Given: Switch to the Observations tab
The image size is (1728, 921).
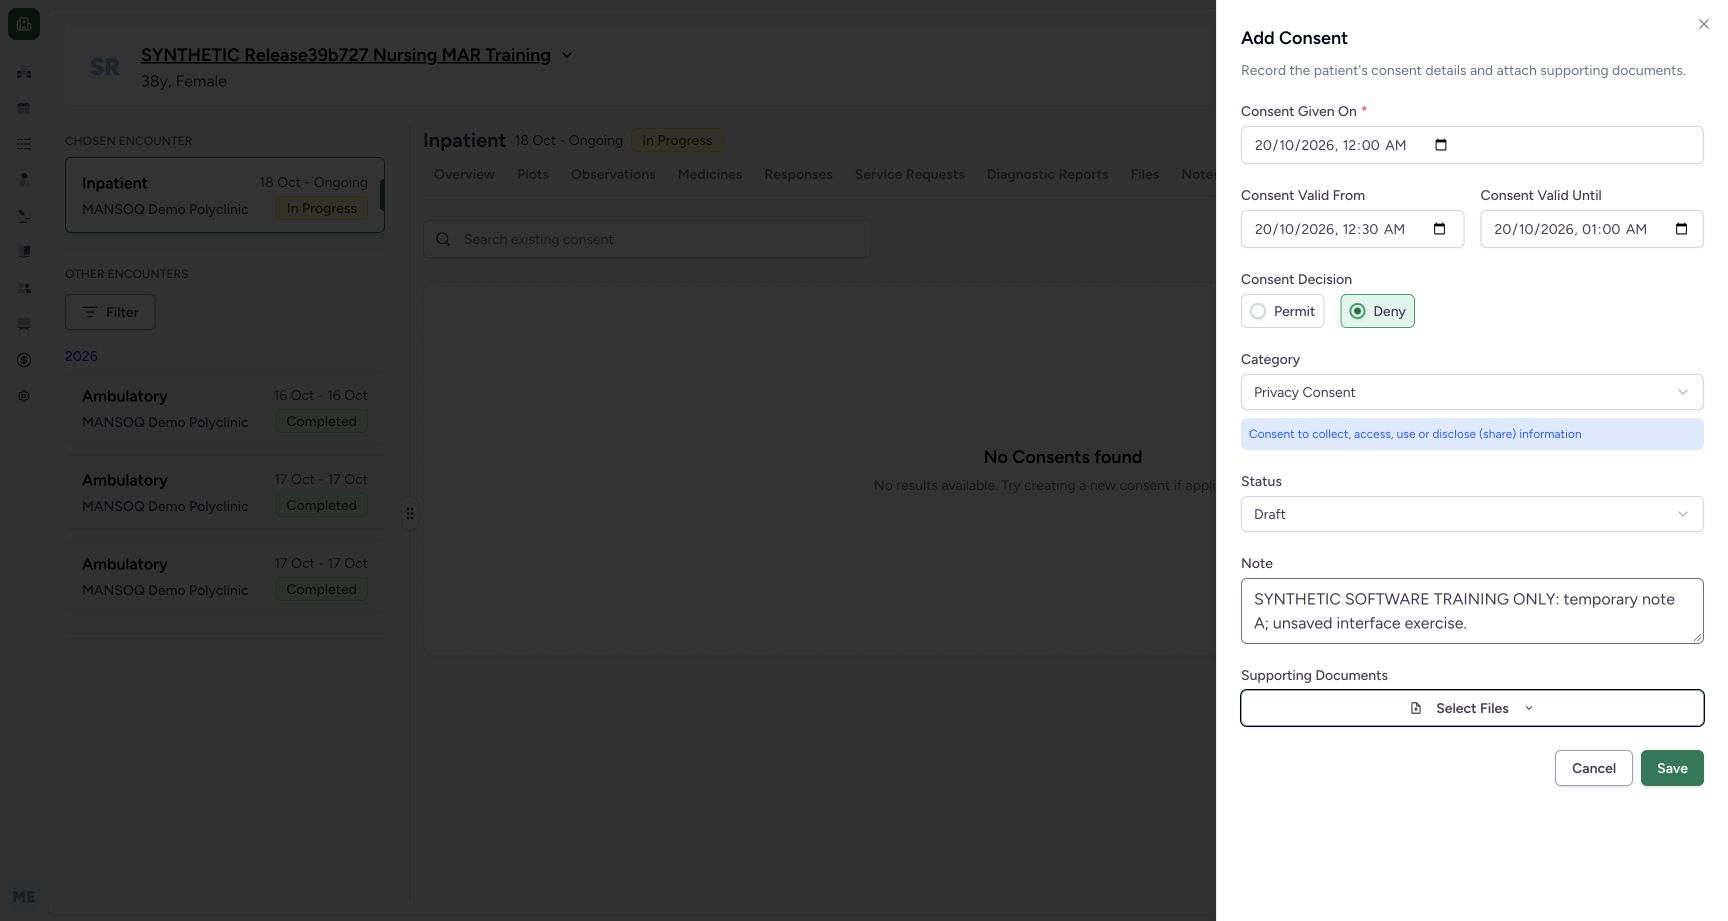Looking at the screenshot, I should [x=613, y=174].
